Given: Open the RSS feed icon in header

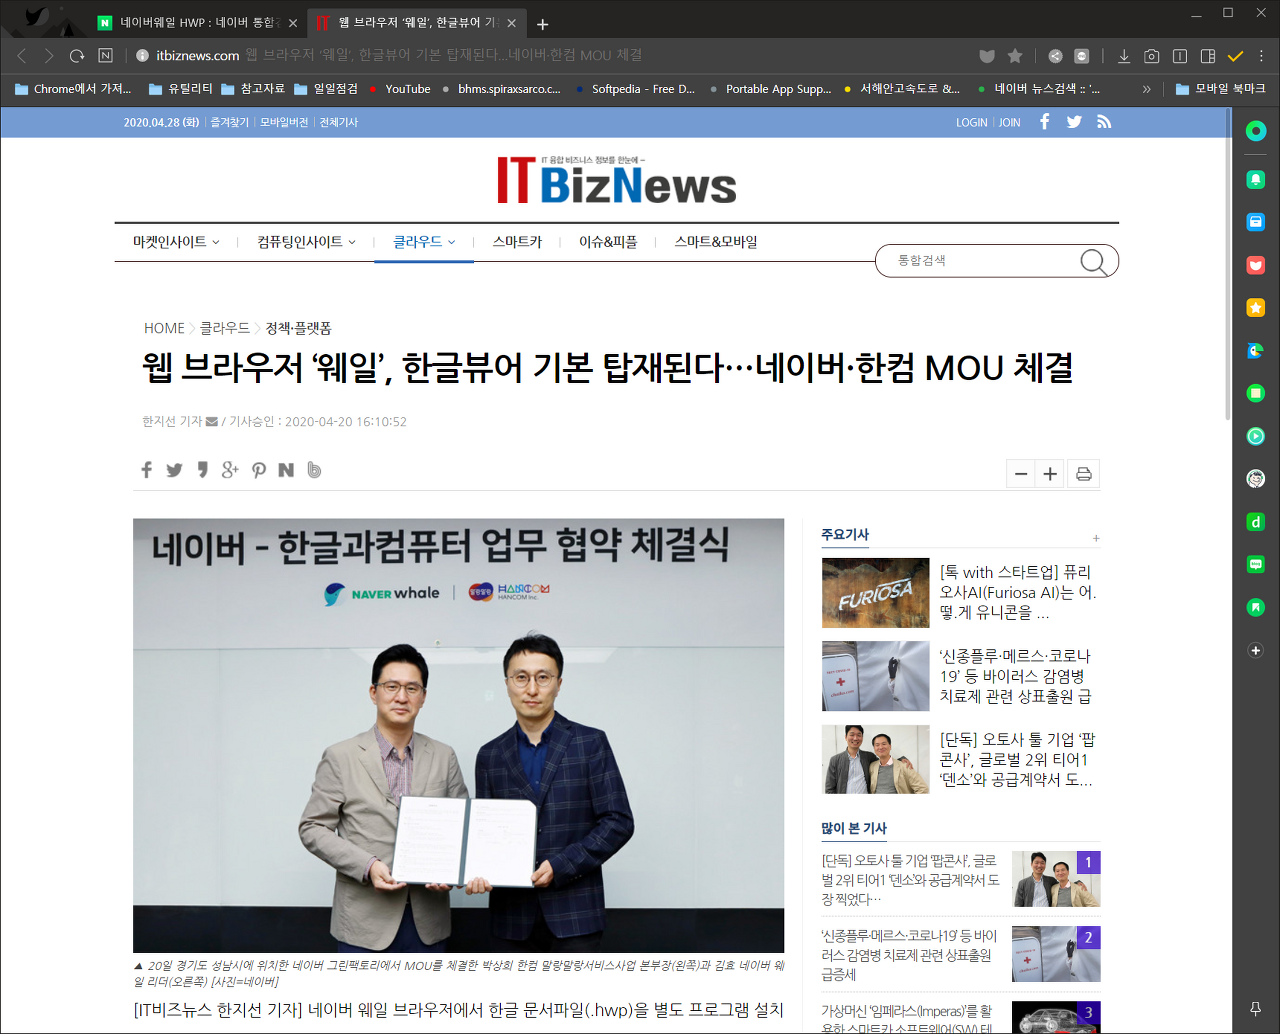Looking at the screenshot, I should [x=1104, y=122].
